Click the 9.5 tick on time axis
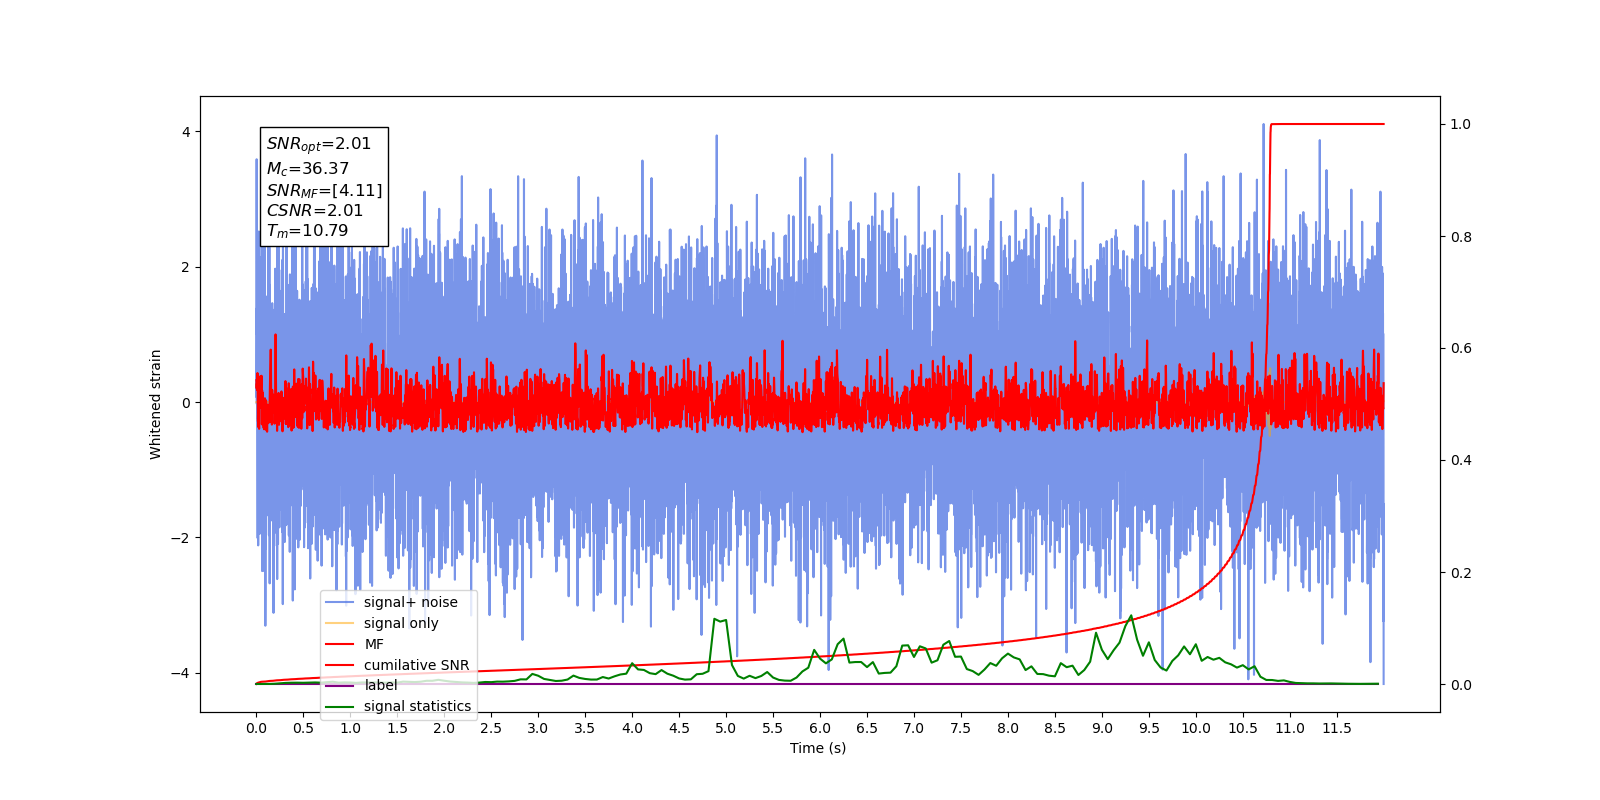This screenshot has width=1600, height=800. 1149,728
